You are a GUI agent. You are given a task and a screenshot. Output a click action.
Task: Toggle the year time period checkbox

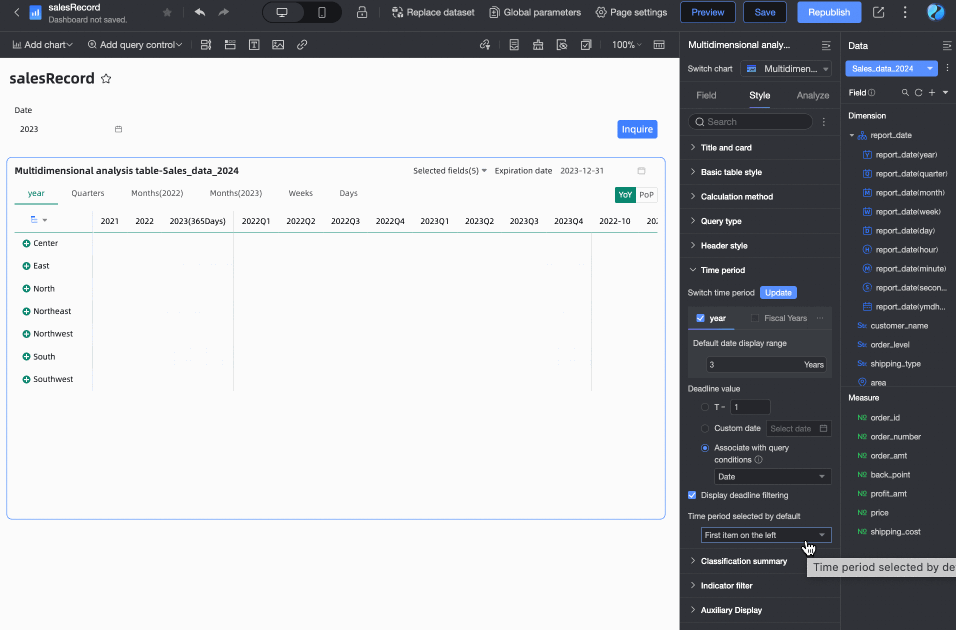700,318
